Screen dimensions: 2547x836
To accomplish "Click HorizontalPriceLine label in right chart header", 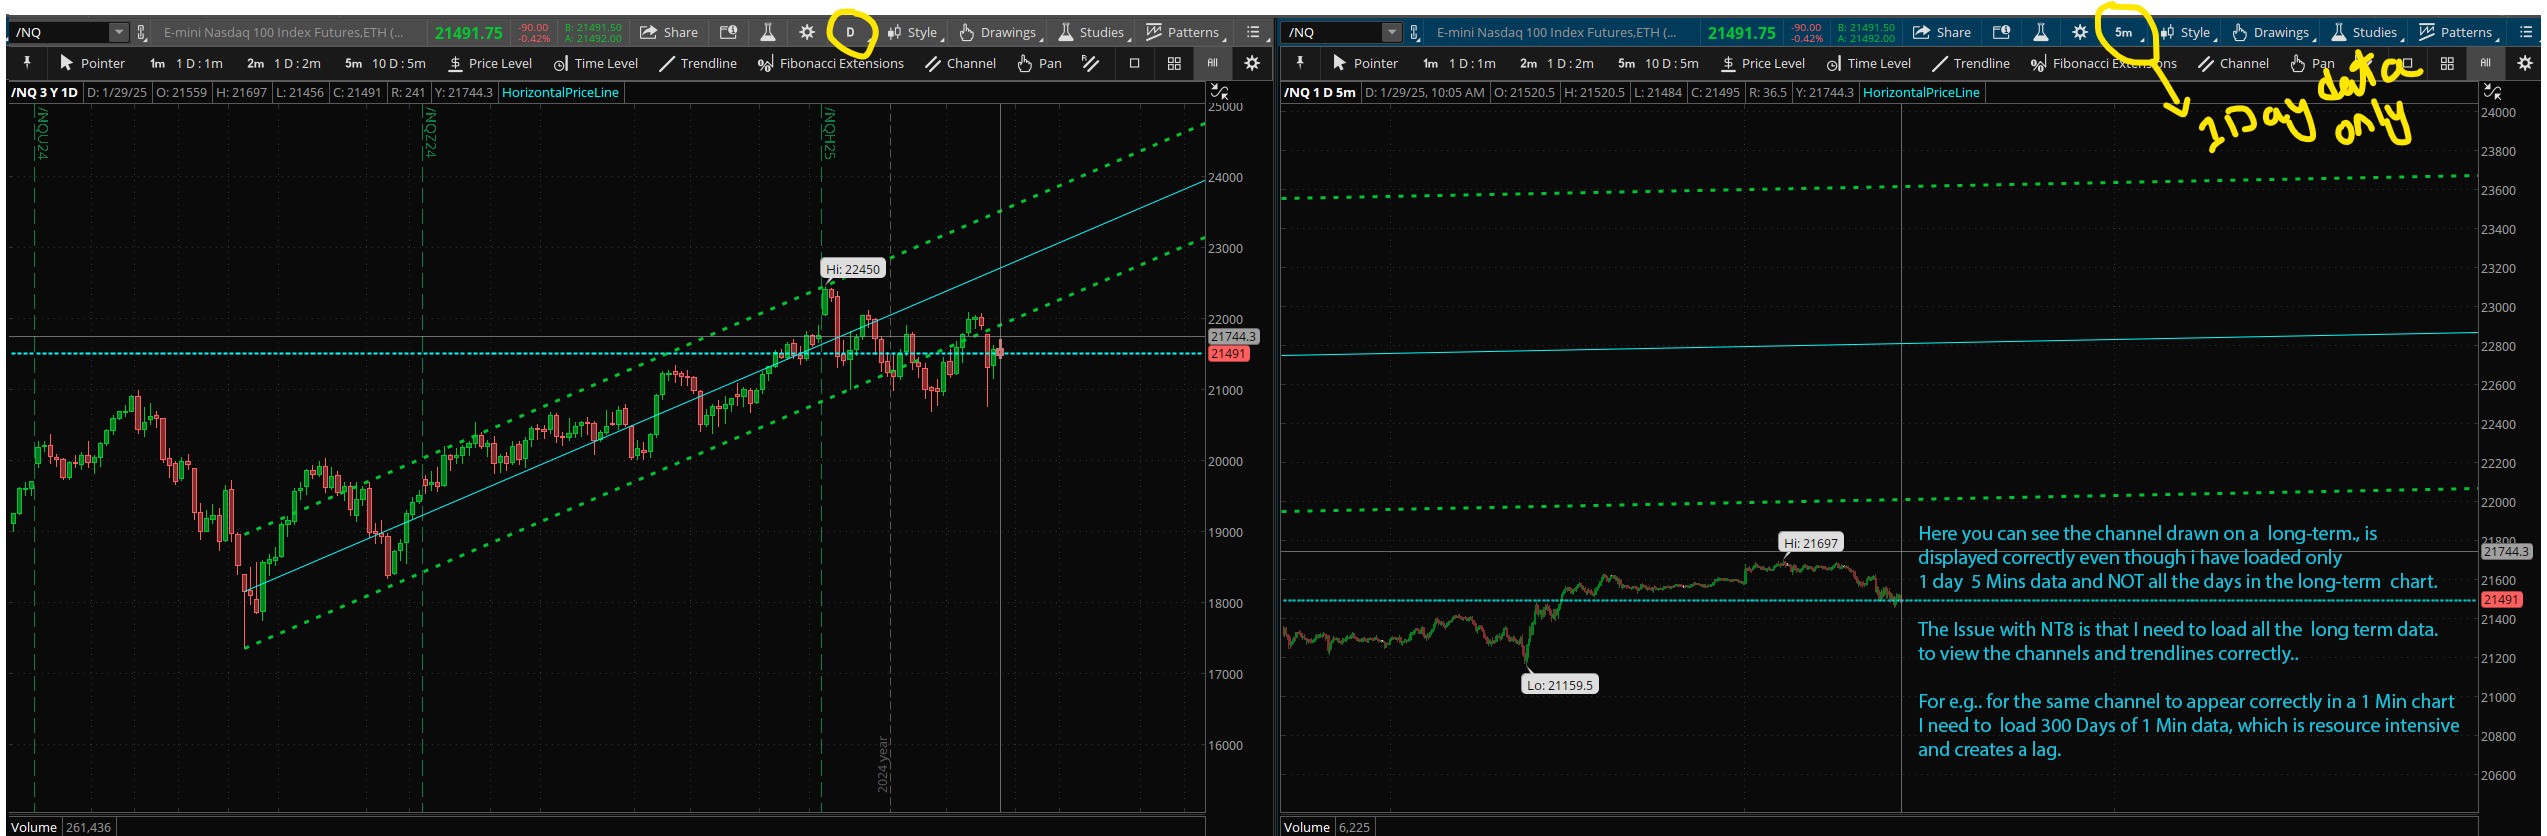I will point(1921,92).
